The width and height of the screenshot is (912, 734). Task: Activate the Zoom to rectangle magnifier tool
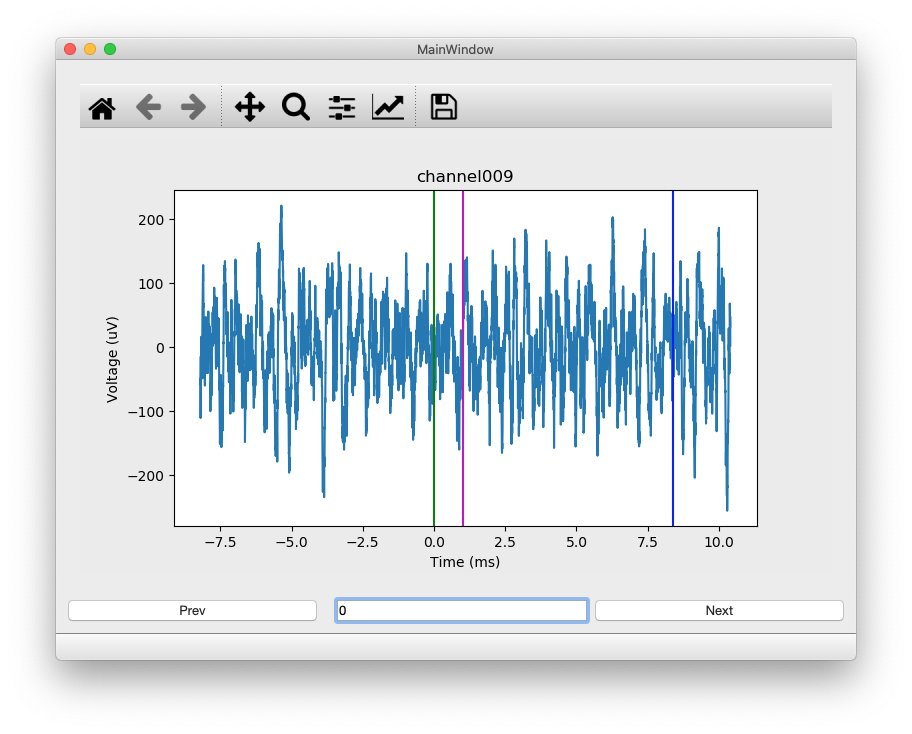click(295, 107)
